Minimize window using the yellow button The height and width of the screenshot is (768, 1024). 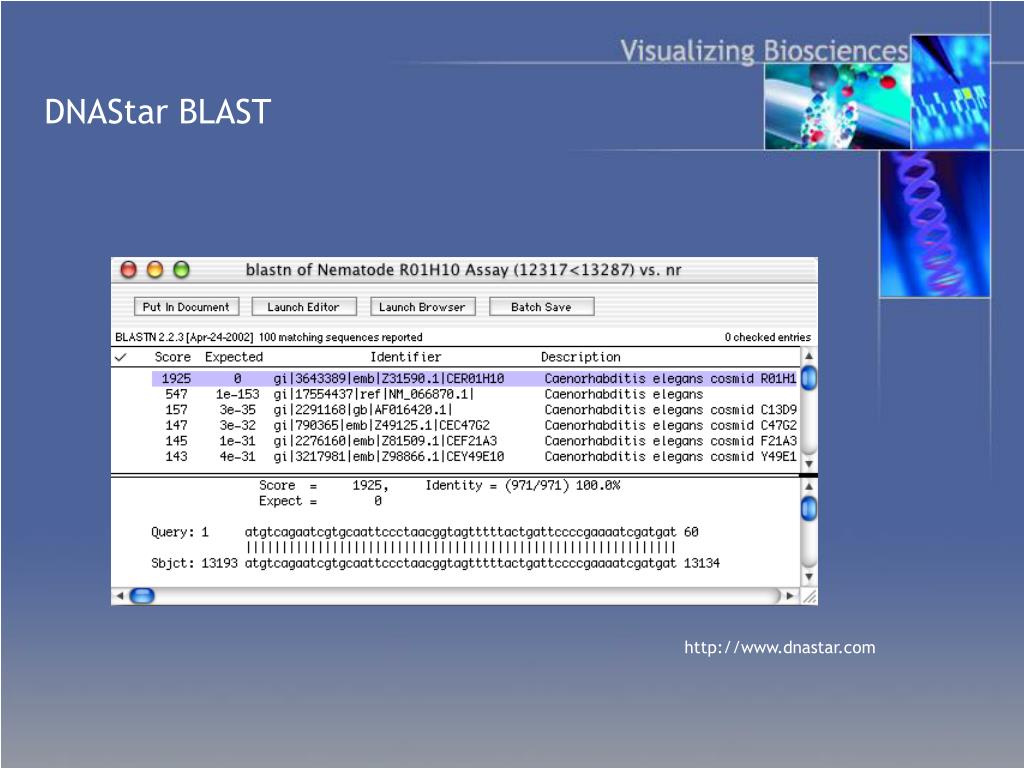coord(155,270)
